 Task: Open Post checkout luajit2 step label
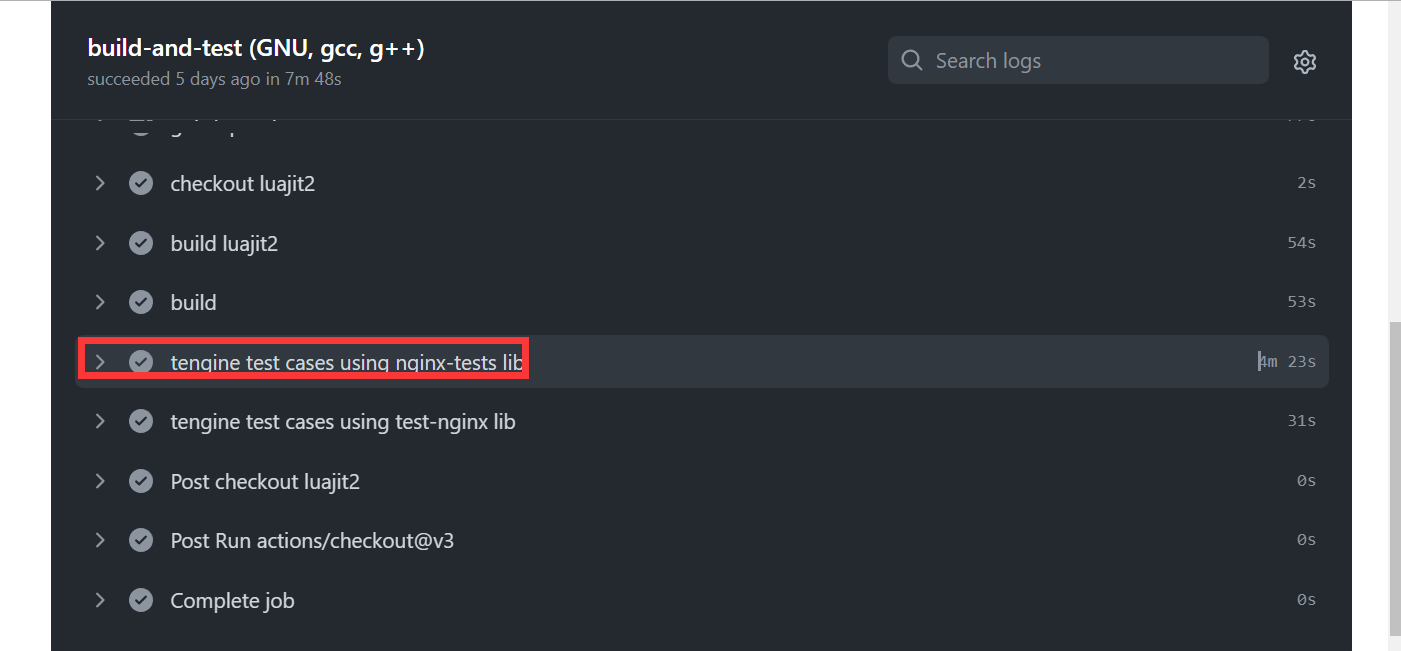click(x=265, y=482)
